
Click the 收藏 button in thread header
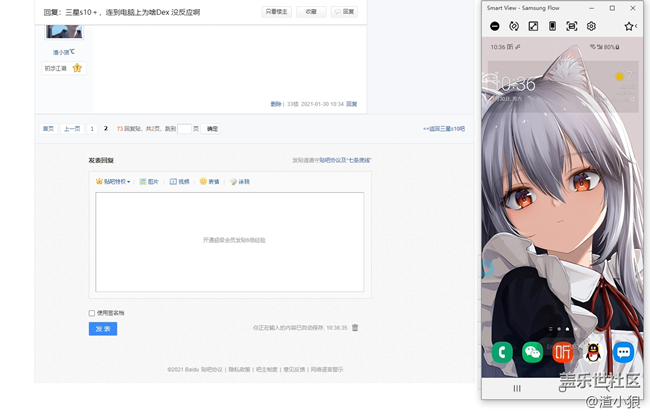pyautogui.click(x=311, y=12)
